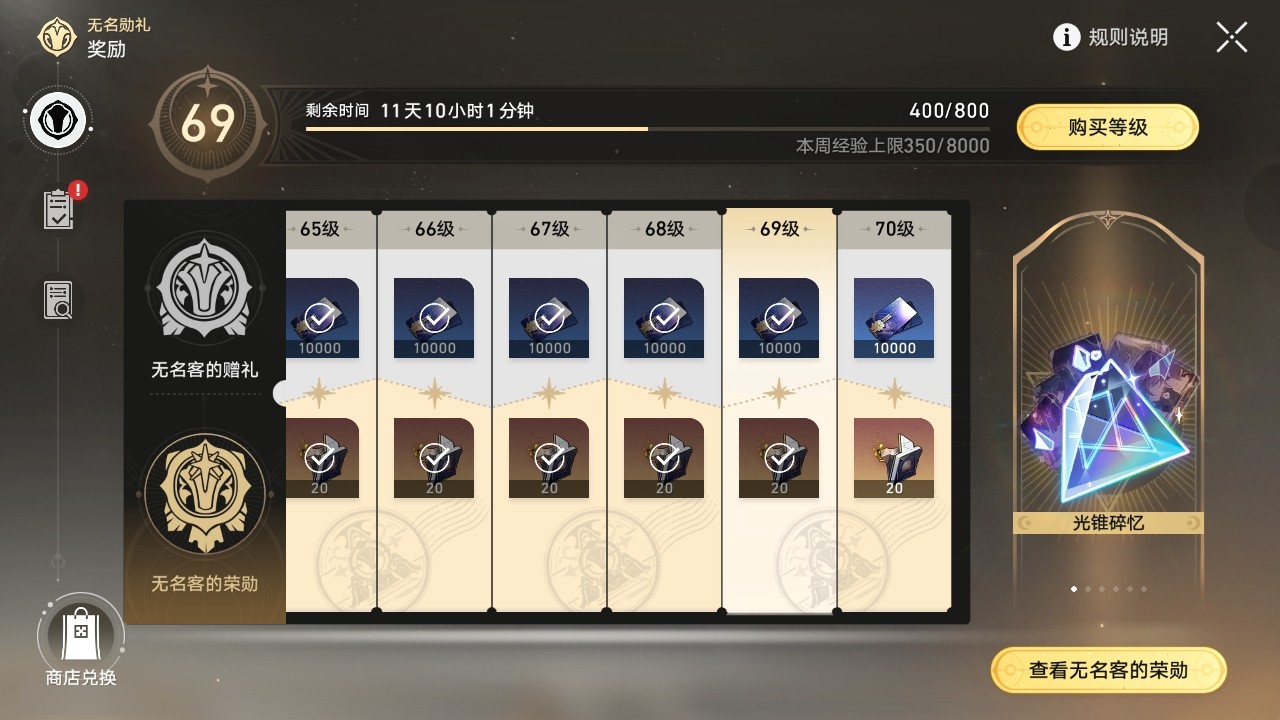Click the gold 无名客的荣勋 emblem
Image resolution: width=1280 pixels, height=720 pixels.
(x=204, y=493)
